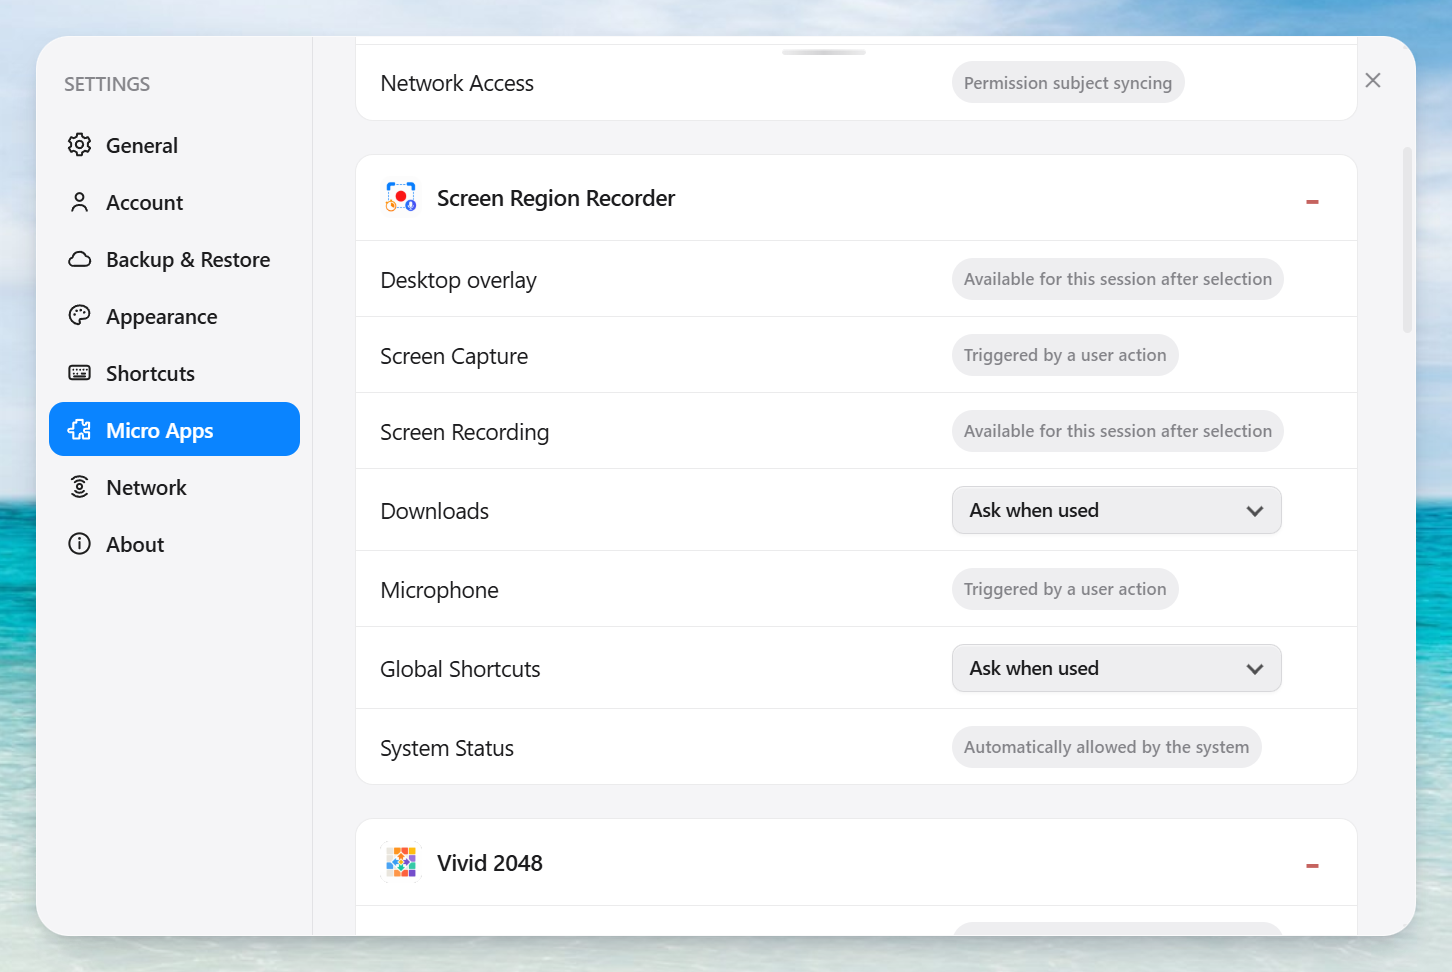This screenshot has height=972, width=1452.
Task: Click the Account person icon
Action: pos(80,202)
